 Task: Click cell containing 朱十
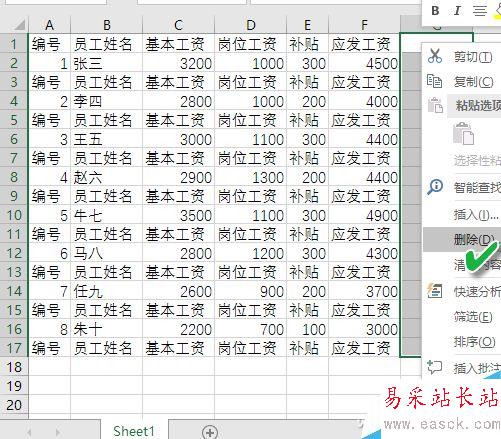coord(107,329)
